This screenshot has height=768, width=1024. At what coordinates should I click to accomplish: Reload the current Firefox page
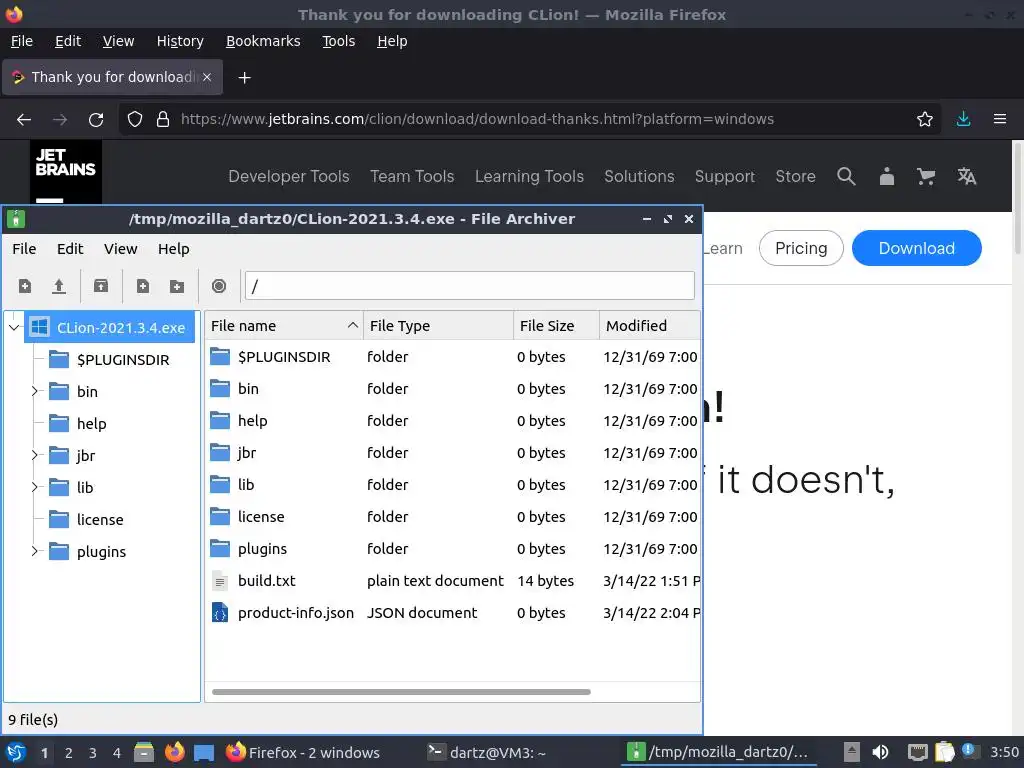[96, 120]
